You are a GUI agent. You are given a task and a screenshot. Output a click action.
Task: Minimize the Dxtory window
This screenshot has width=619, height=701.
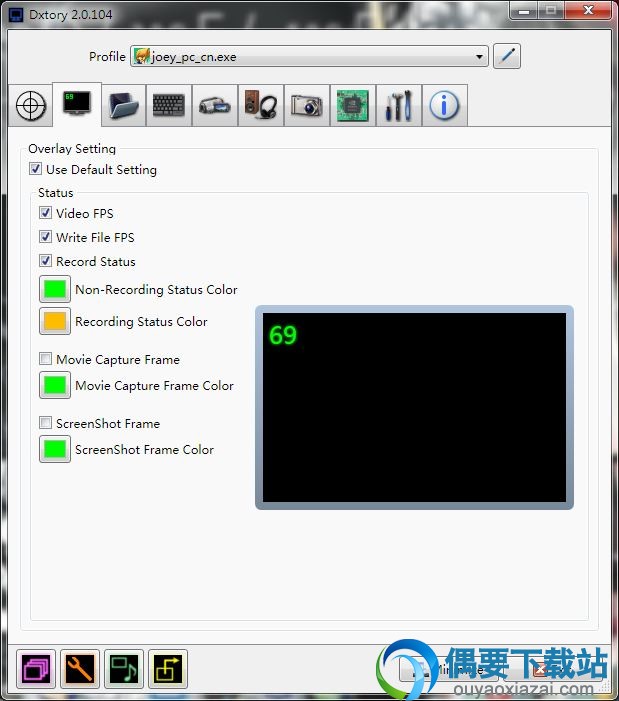point(524,11)
